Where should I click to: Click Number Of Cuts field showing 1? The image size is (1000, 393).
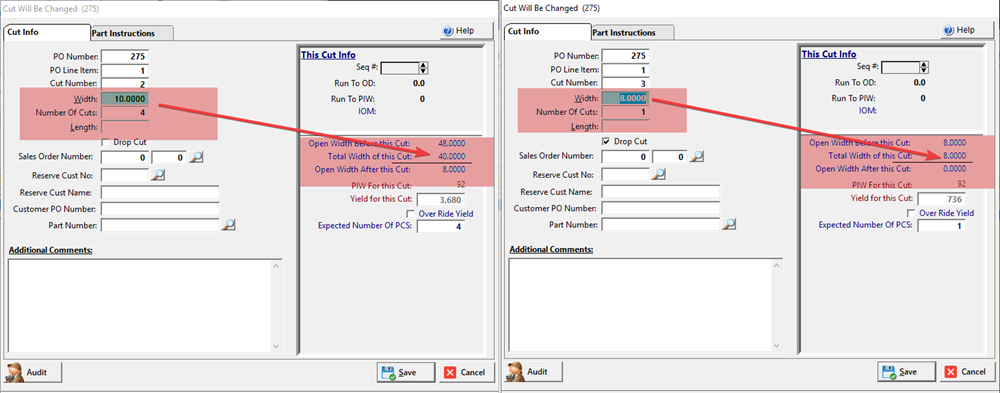point(626,112)
